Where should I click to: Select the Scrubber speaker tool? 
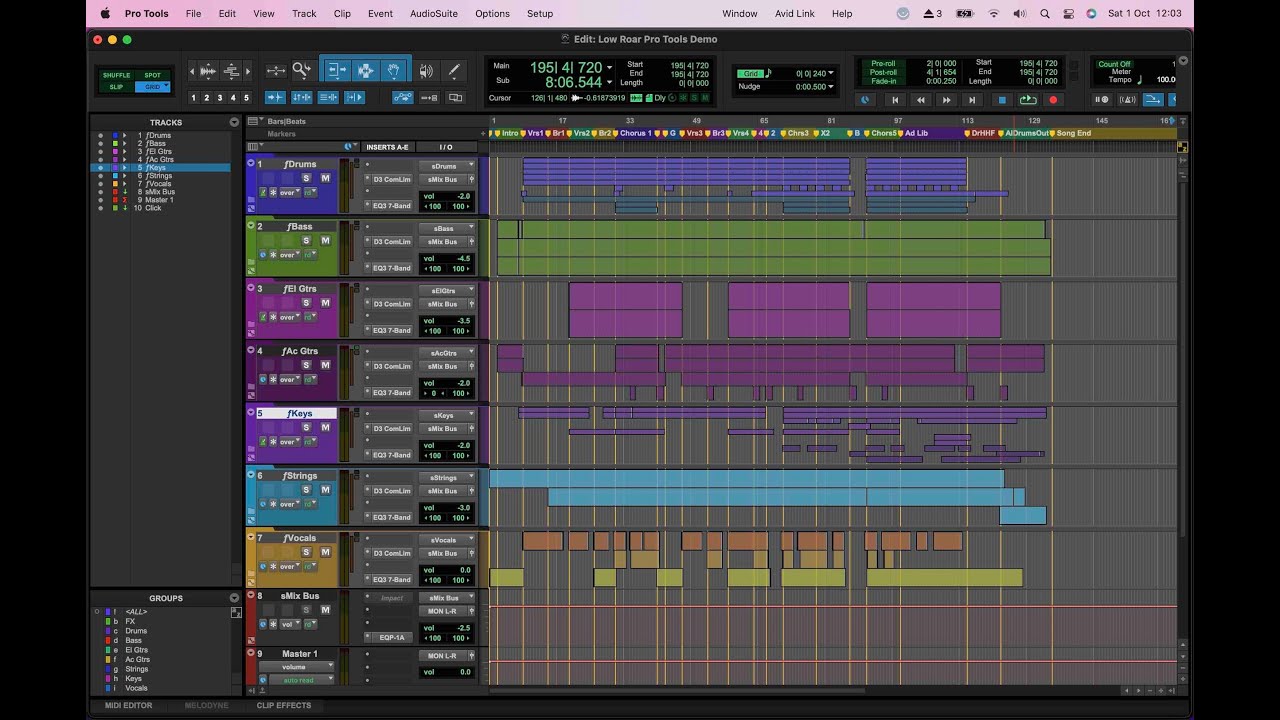(426, 71)
